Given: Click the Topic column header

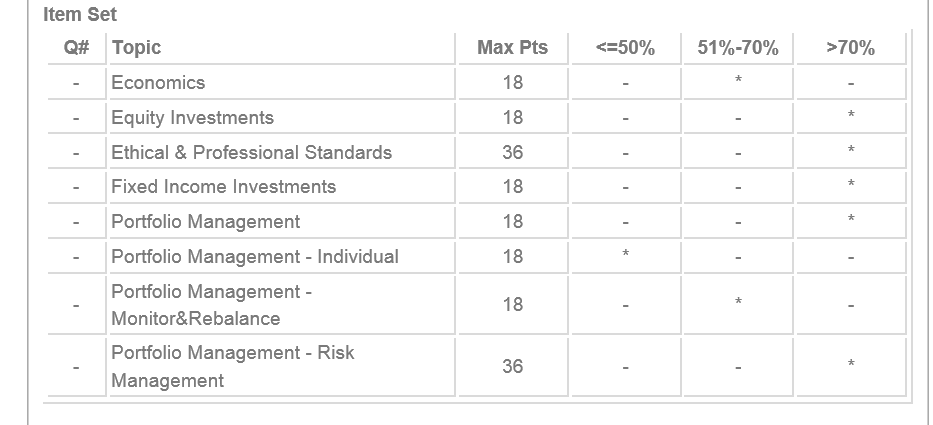Looking at the screenshot, I should pos(136,48).
